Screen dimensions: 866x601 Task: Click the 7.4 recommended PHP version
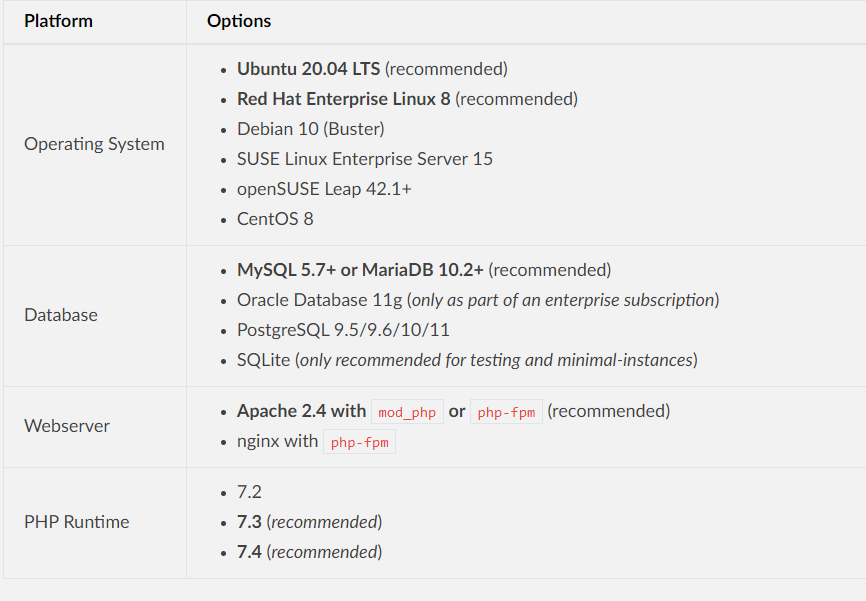tap(249, 552)
